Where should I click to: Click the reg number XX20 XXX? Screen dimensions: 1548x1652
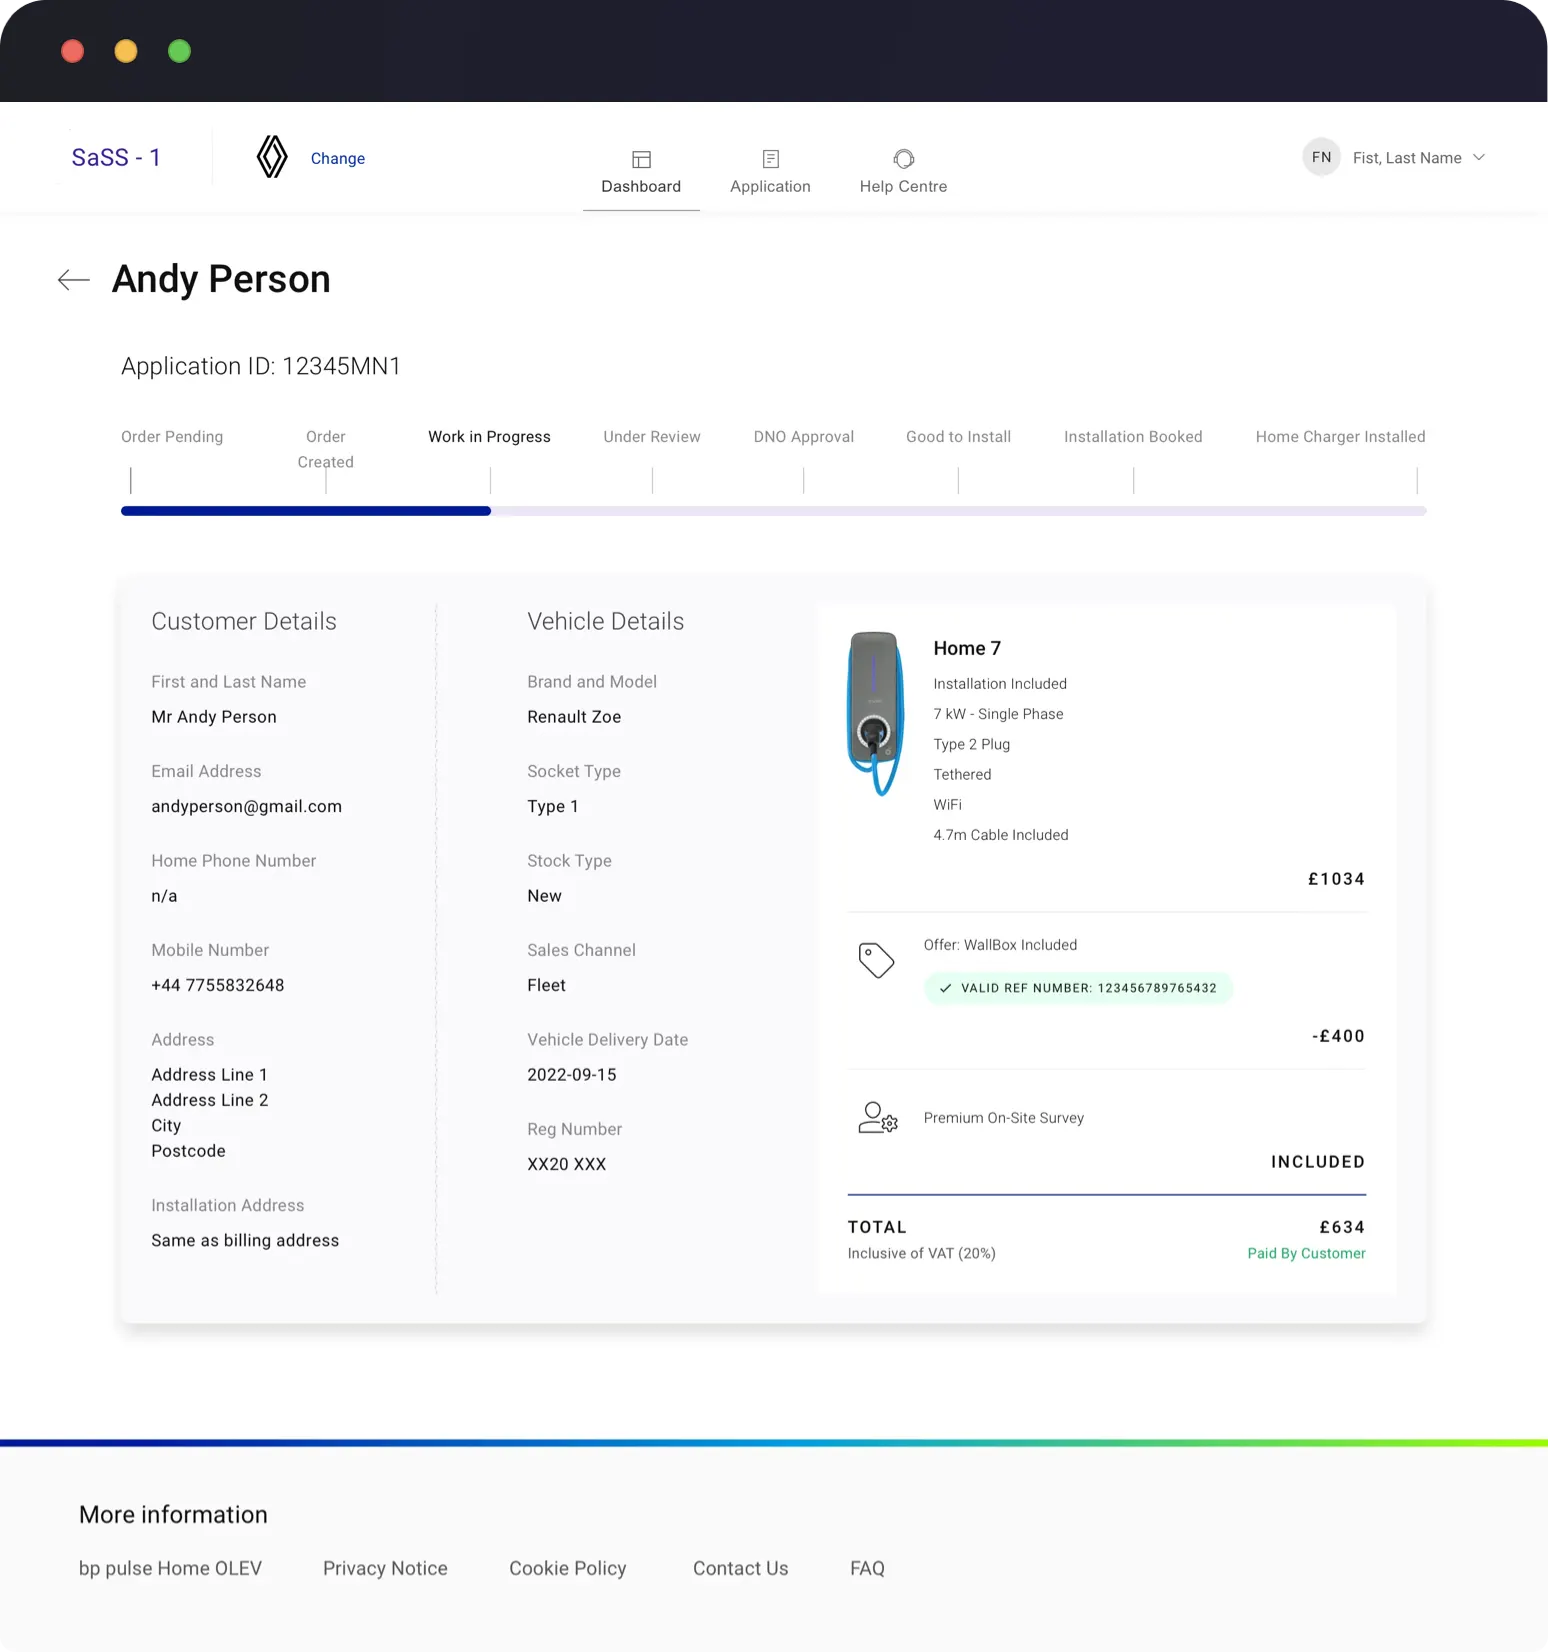[566, 1164]
